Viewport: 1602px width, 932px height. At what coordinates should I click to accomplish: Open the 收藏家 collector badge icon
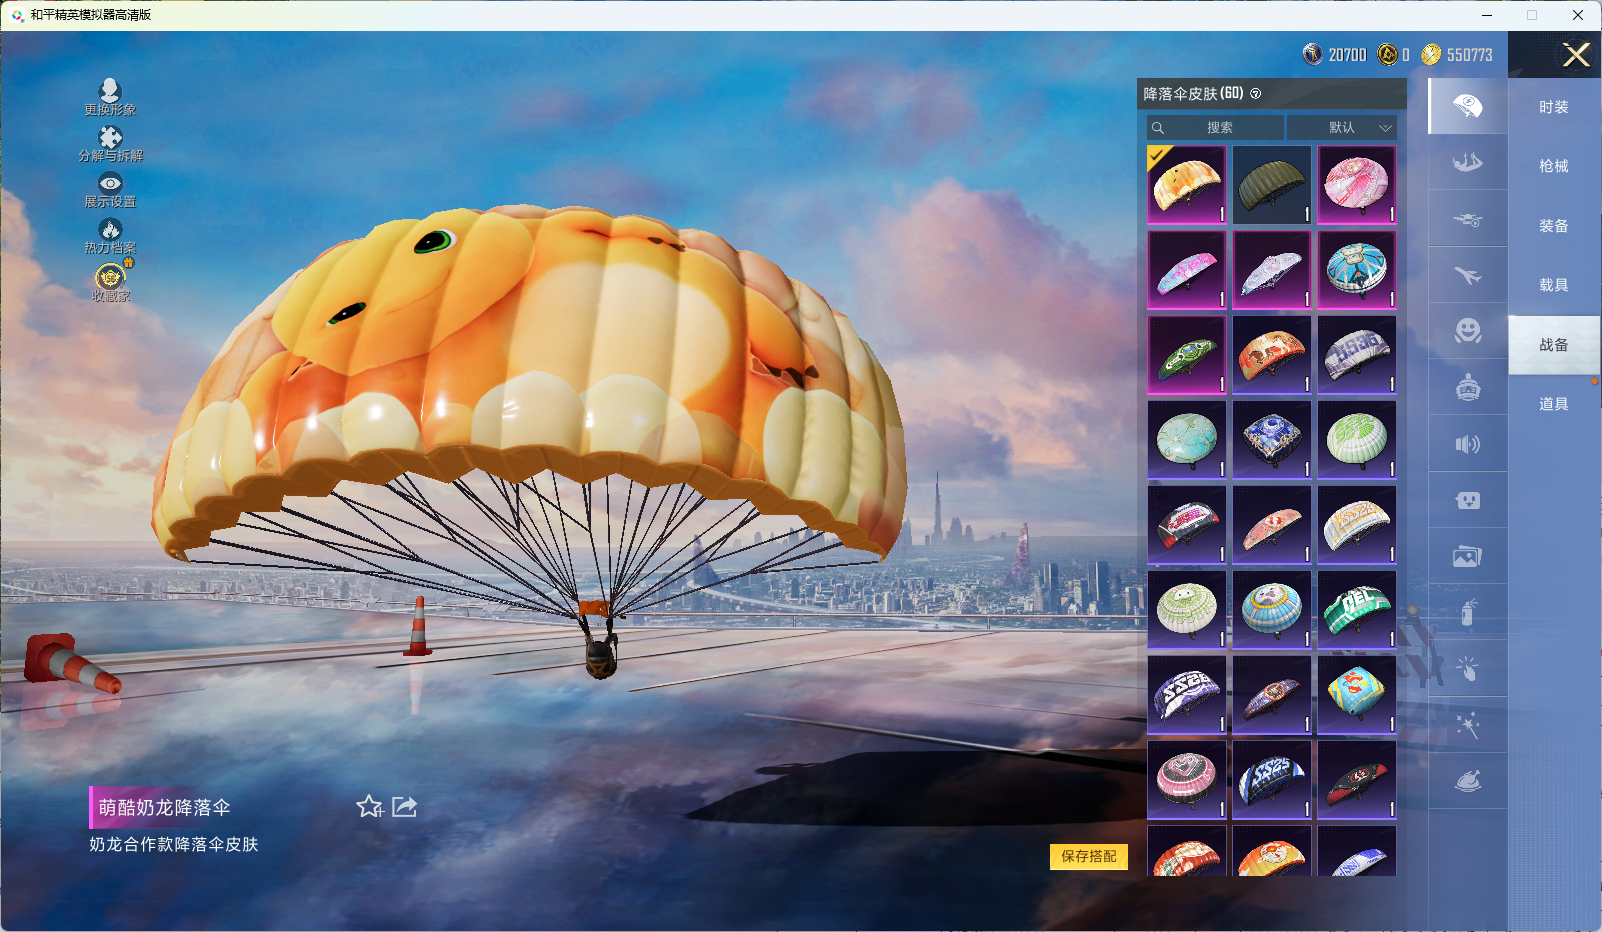click(x=110, y=280)
